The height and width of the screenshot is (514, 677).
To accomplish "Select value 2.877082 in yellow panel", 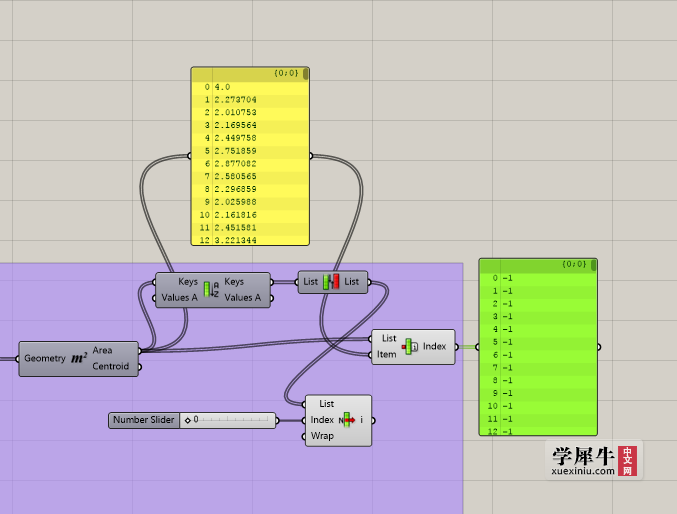I will (235, 164).
